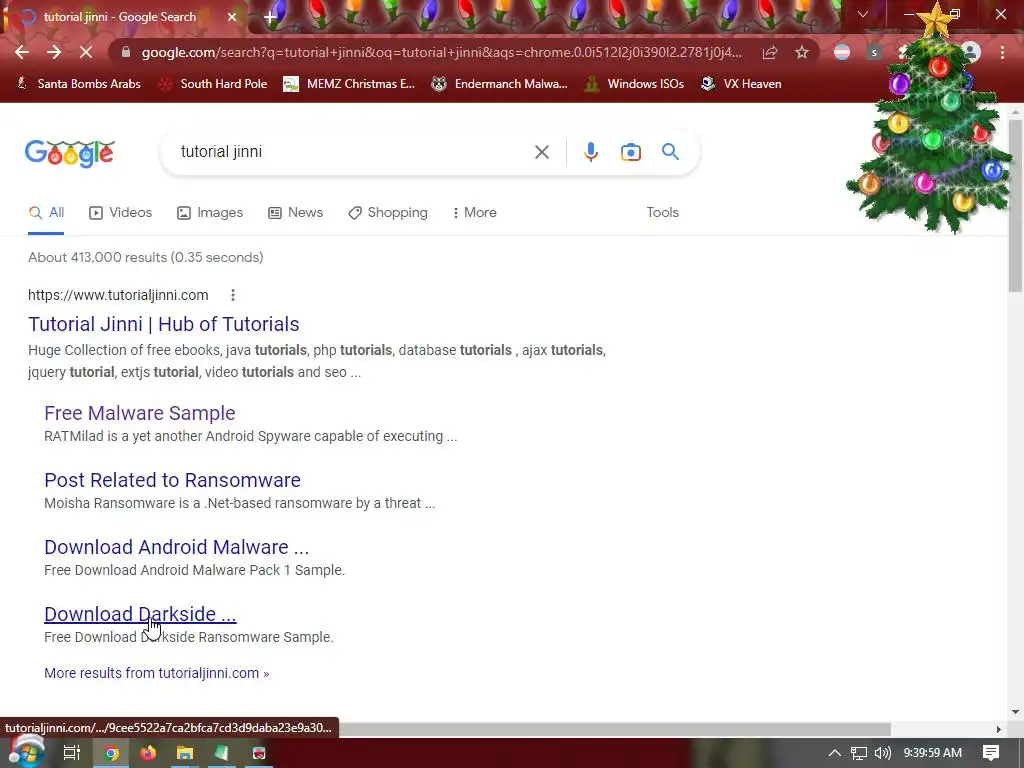The height and width of the screenshot is (768, 1024).
Task: Open Chrome's three-dot menu
Action: [1002, 52]
